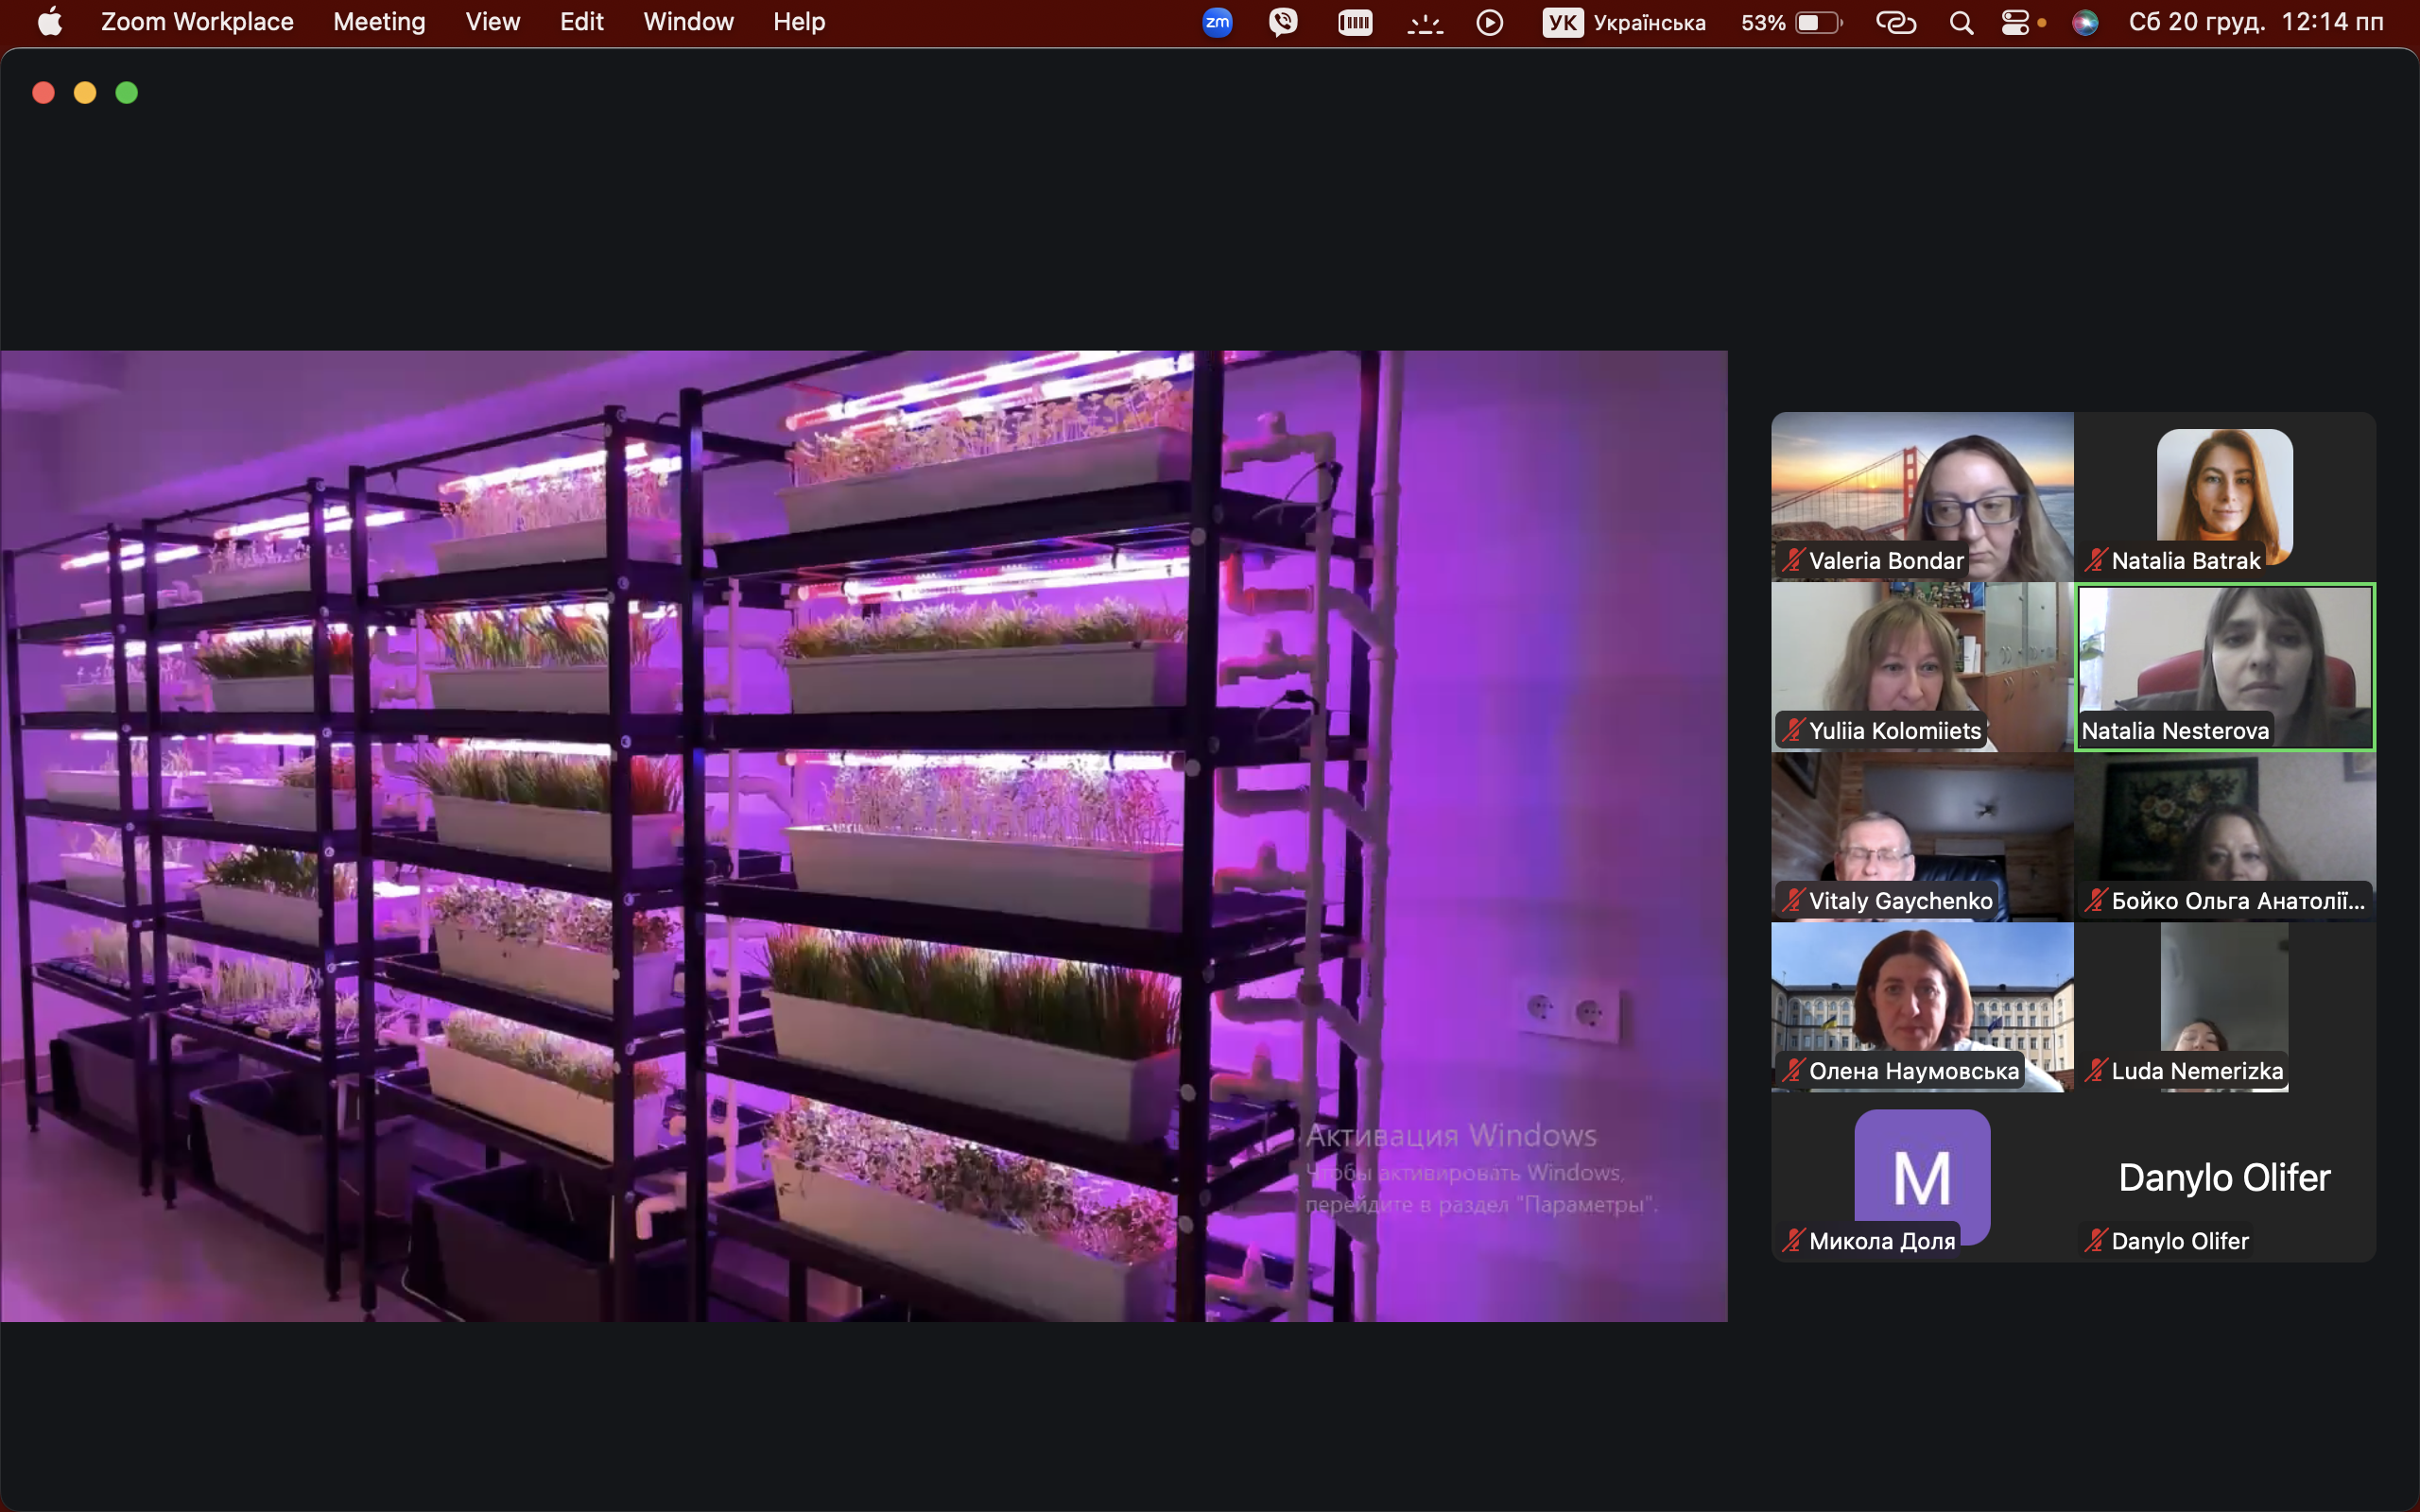This screenshot has width=2420, height=1512.
Task: Click muted mic icon beside Valeria Bondar
Action: click(x=1793, y=561)
